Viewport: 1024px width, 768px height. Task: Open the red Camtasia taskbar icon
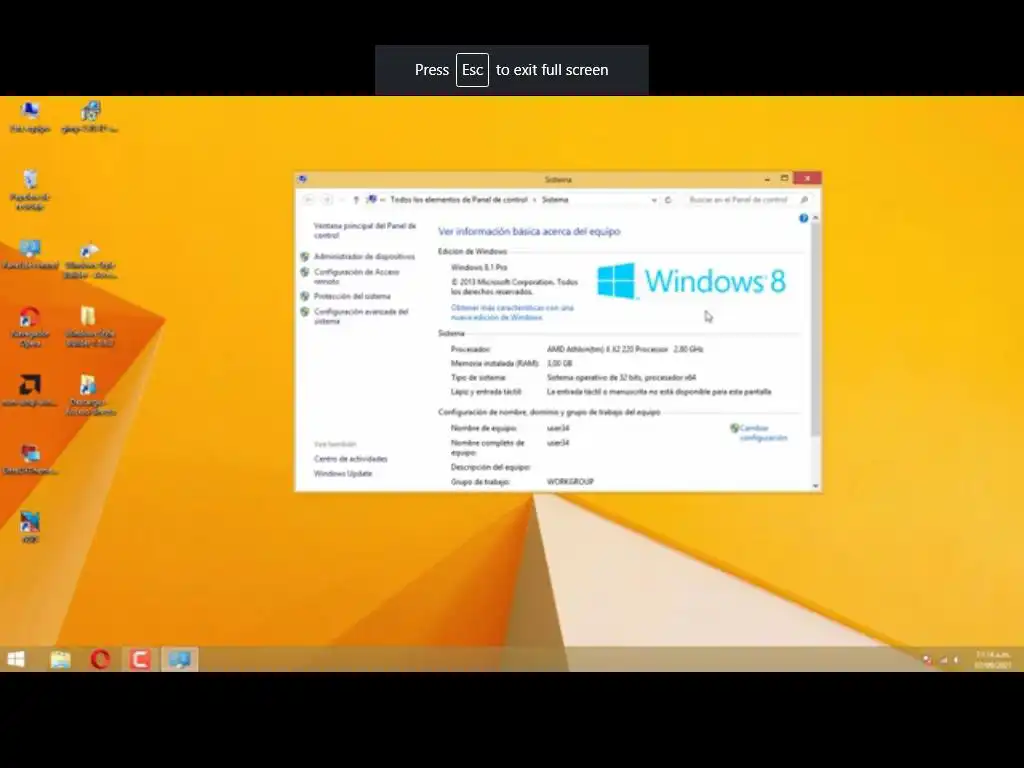pyautogui.click(x=139, y=660)
